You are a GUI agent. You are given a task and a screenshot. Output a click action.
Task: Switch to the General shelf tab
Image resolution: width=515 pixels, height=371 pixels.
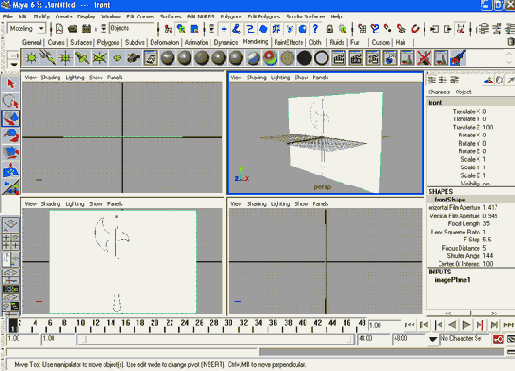32,43
